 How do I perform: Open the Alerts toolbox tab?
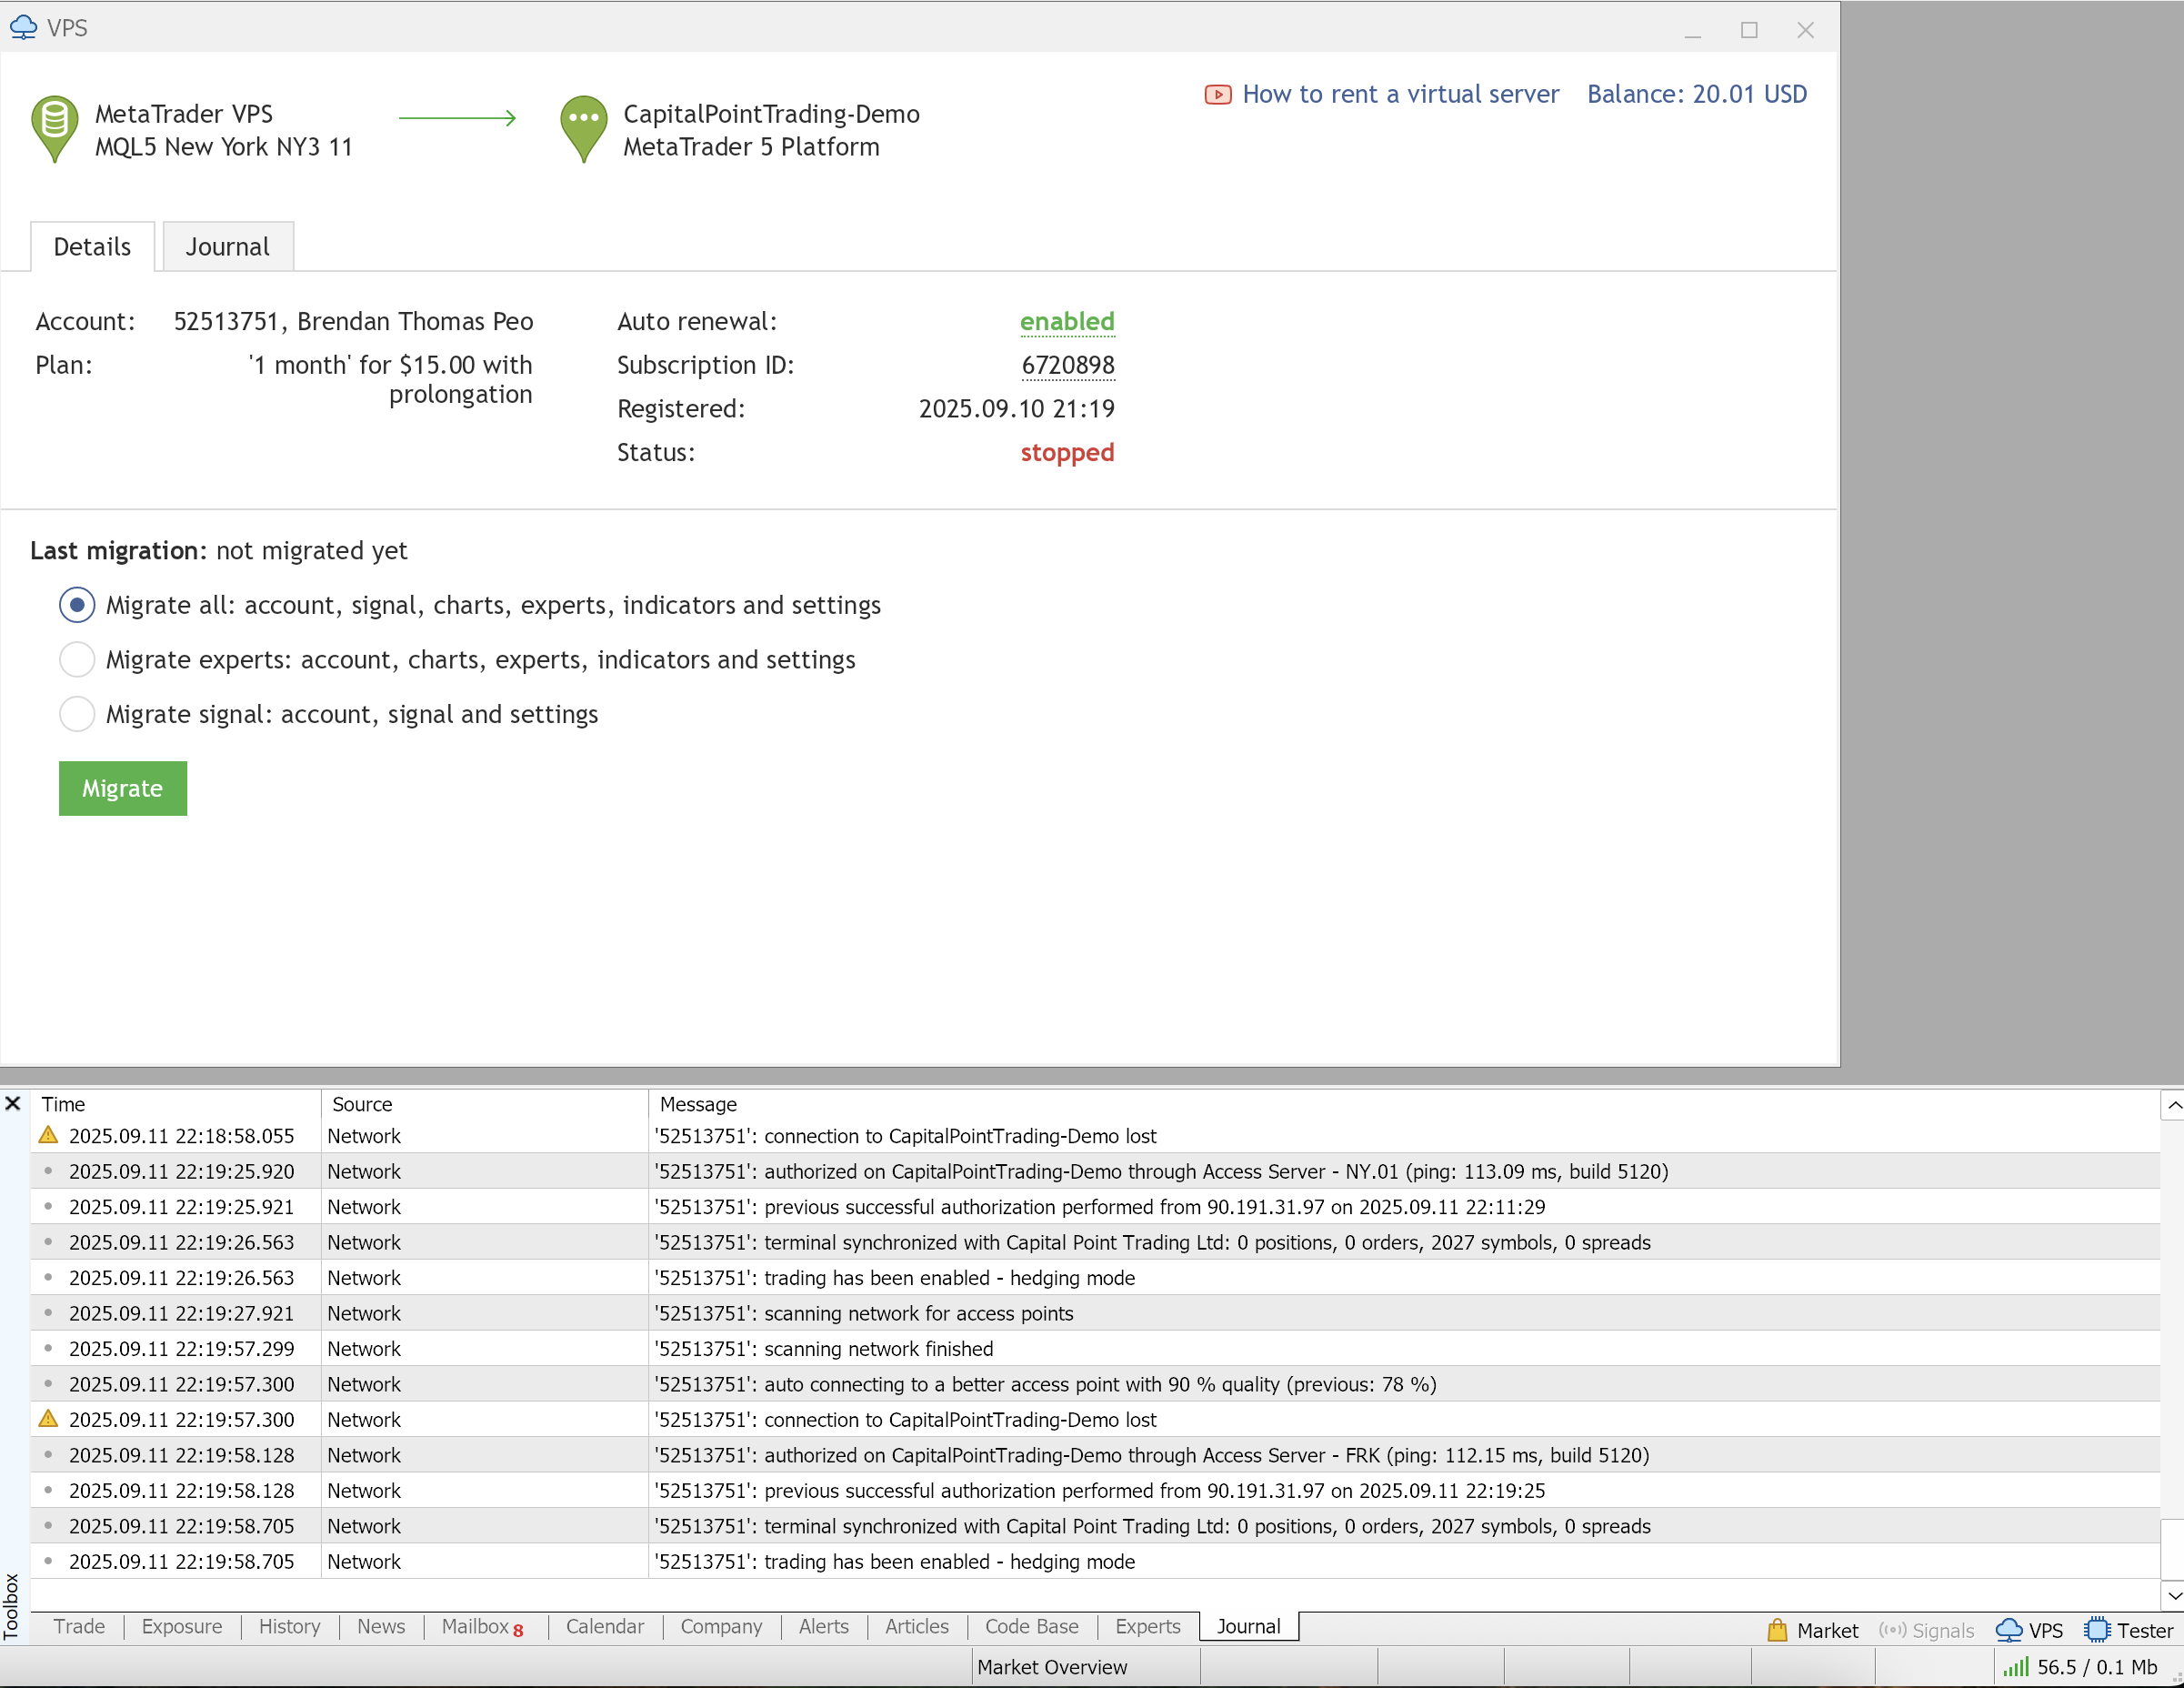[x=824, y=1627]
